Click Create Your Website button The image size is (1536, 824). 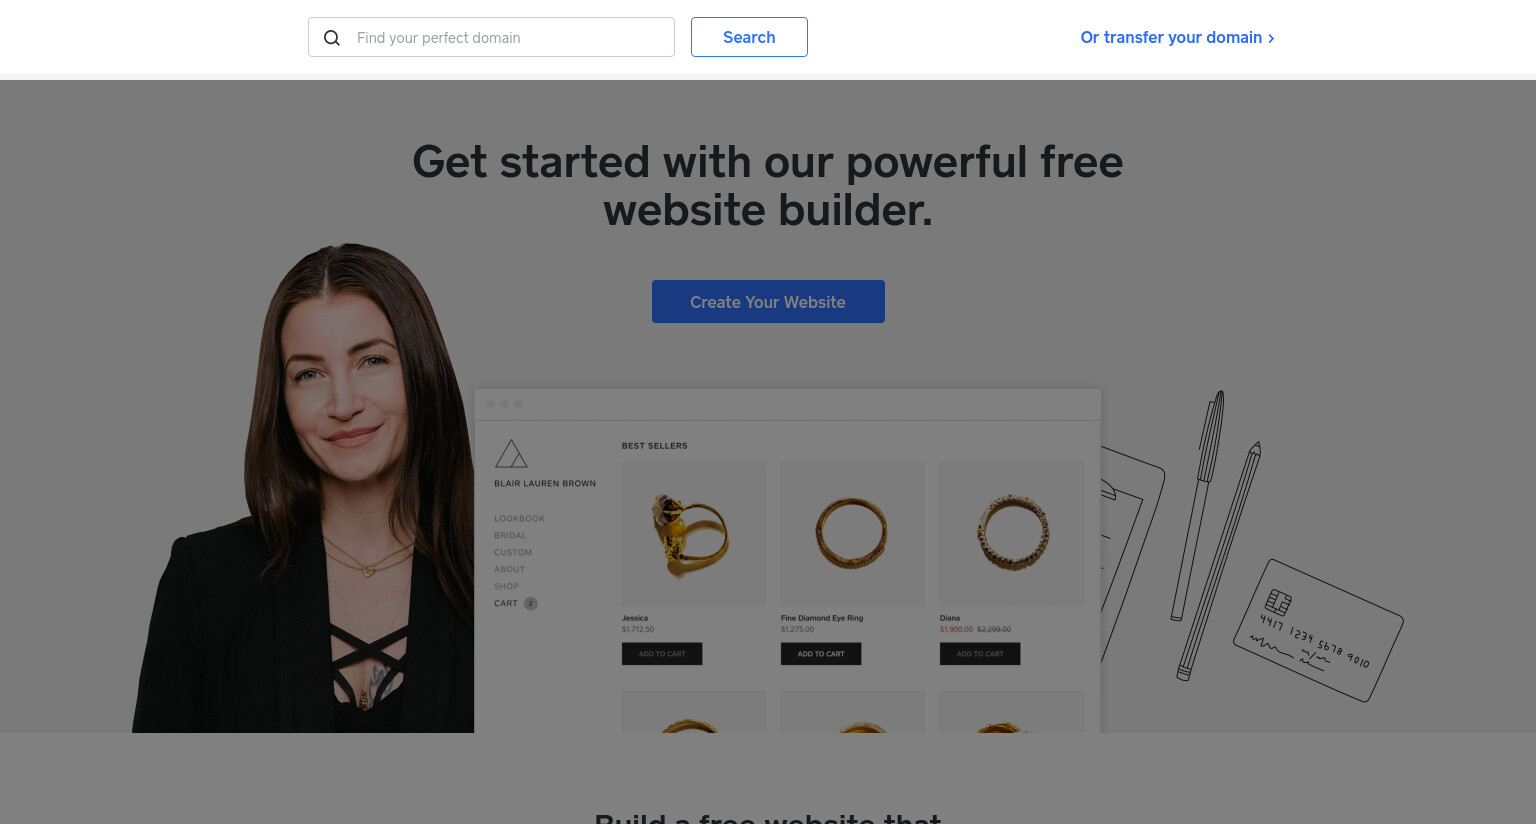point(768,301)
